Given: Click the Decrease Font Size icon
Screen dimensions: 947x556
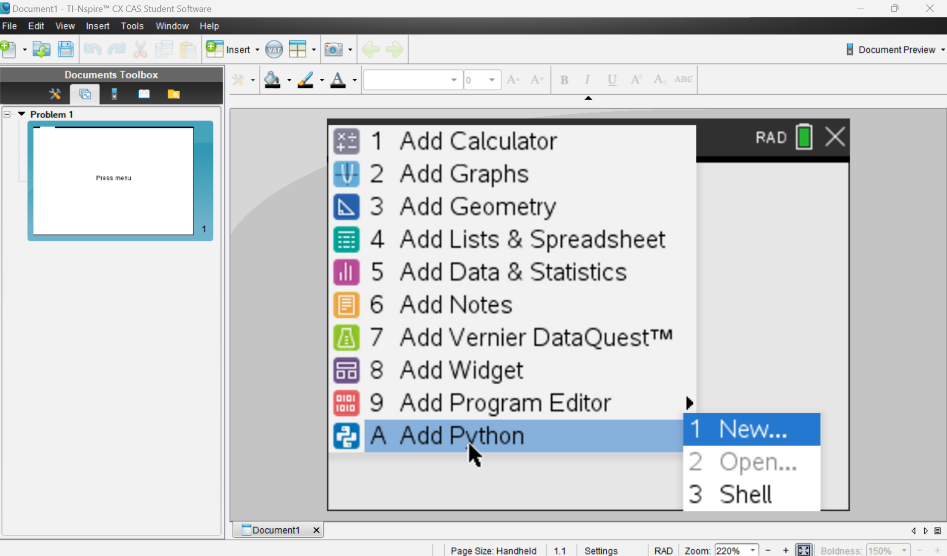Looking at the screenshot, I should point(536,80).
